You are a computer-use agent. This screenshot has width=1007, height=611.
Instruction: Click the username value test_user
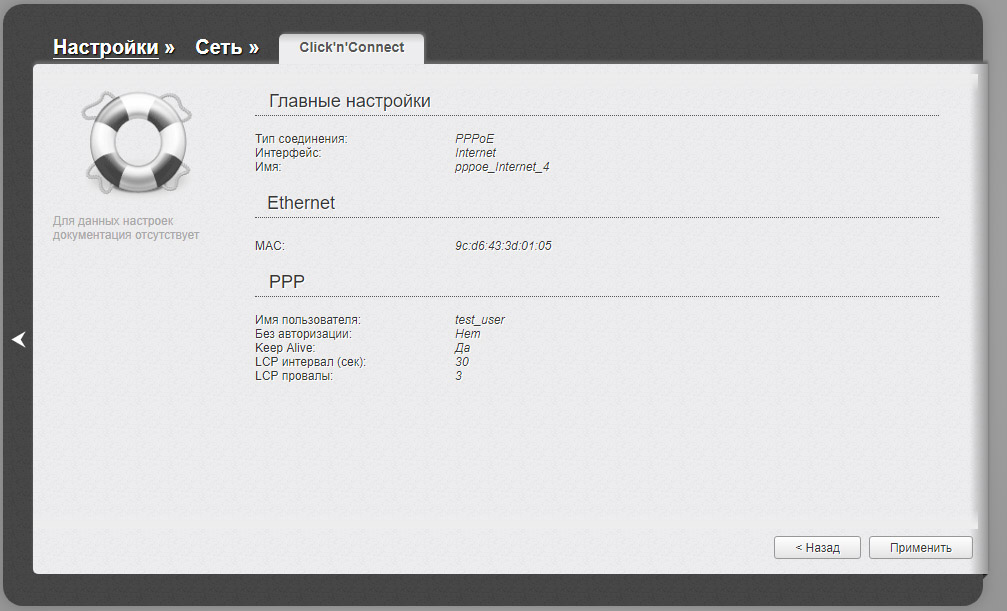click(x=480, y=320)
